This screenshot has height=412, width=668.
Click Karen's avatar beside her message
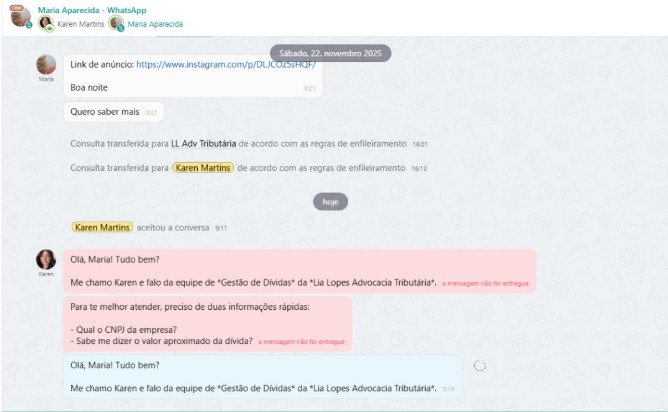point(46,259)
